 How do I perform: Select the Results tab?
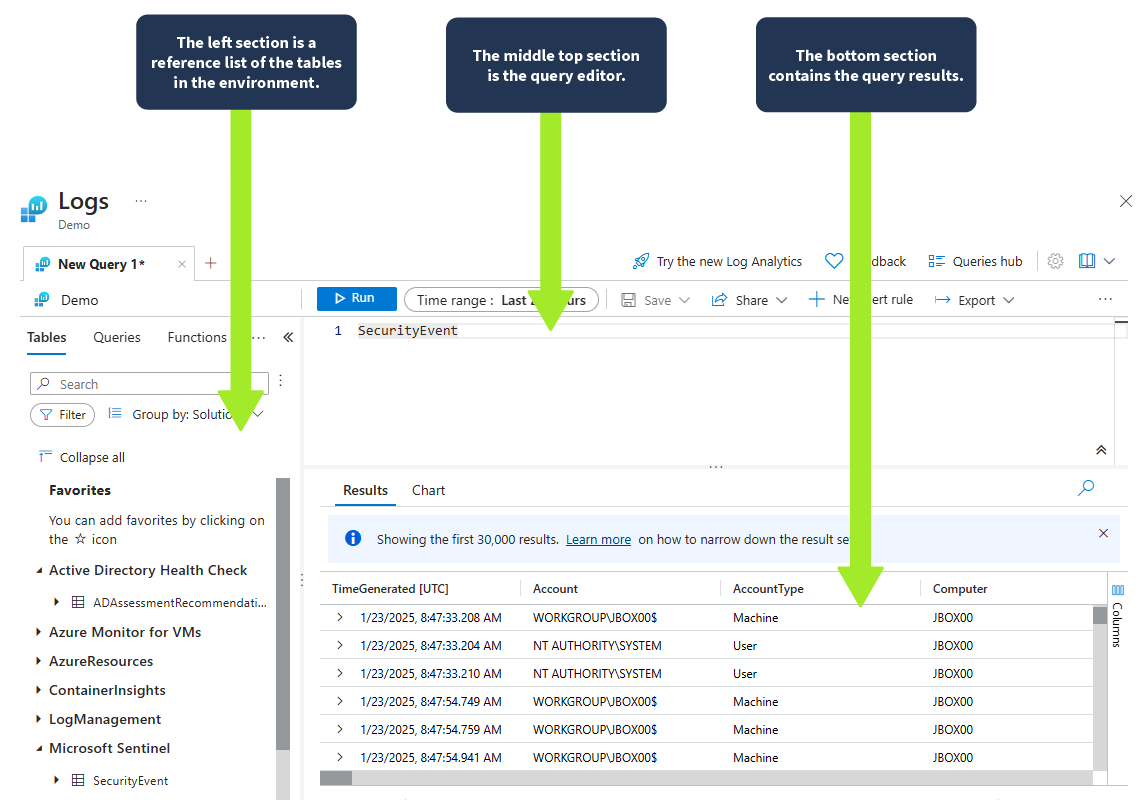(x=365, y=490)
